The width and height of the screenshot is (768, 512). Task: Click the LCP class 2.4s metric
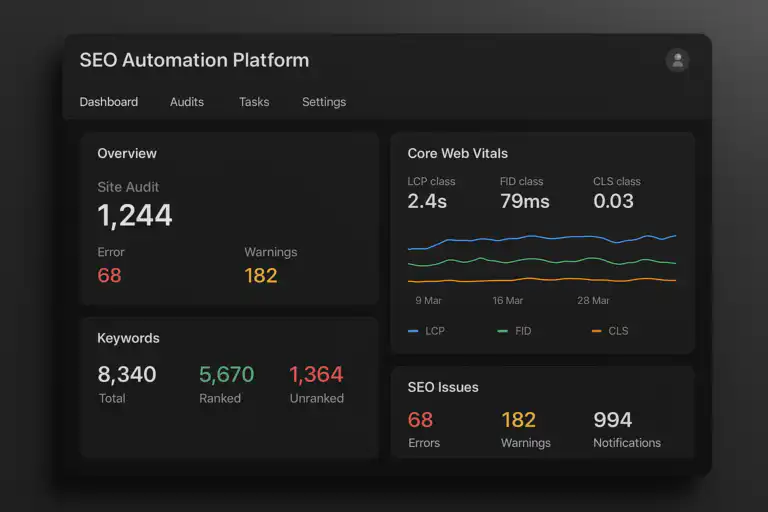point(427,201)
